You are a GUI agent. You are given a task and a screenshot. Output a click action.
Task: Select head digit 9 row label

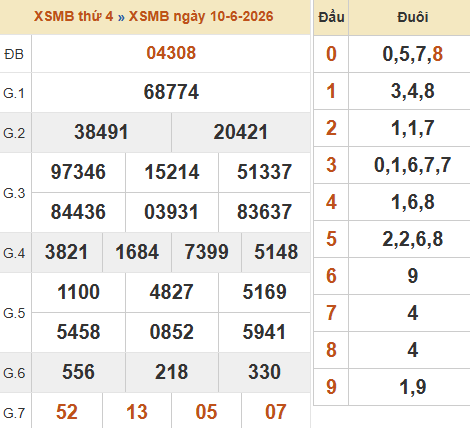[x=331, y=387]
